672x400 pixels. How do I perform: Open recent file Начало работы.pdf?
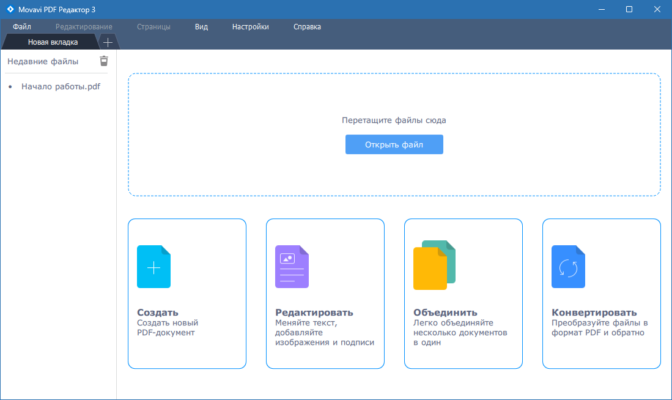coord(60,86)
